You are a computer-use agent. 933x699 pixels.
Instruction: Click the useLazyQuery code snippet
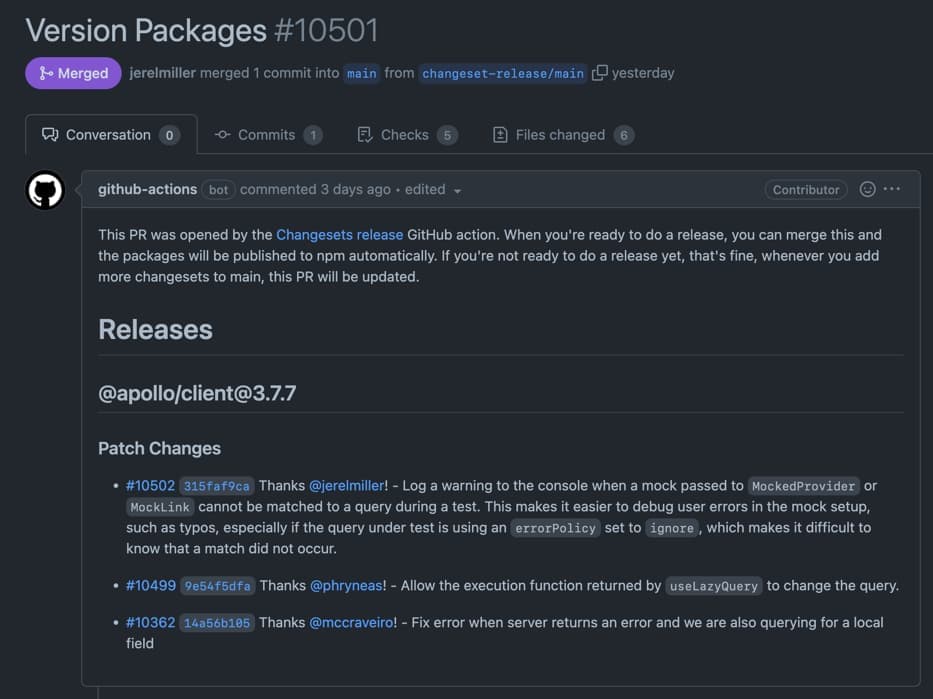(x=713, y=586)
